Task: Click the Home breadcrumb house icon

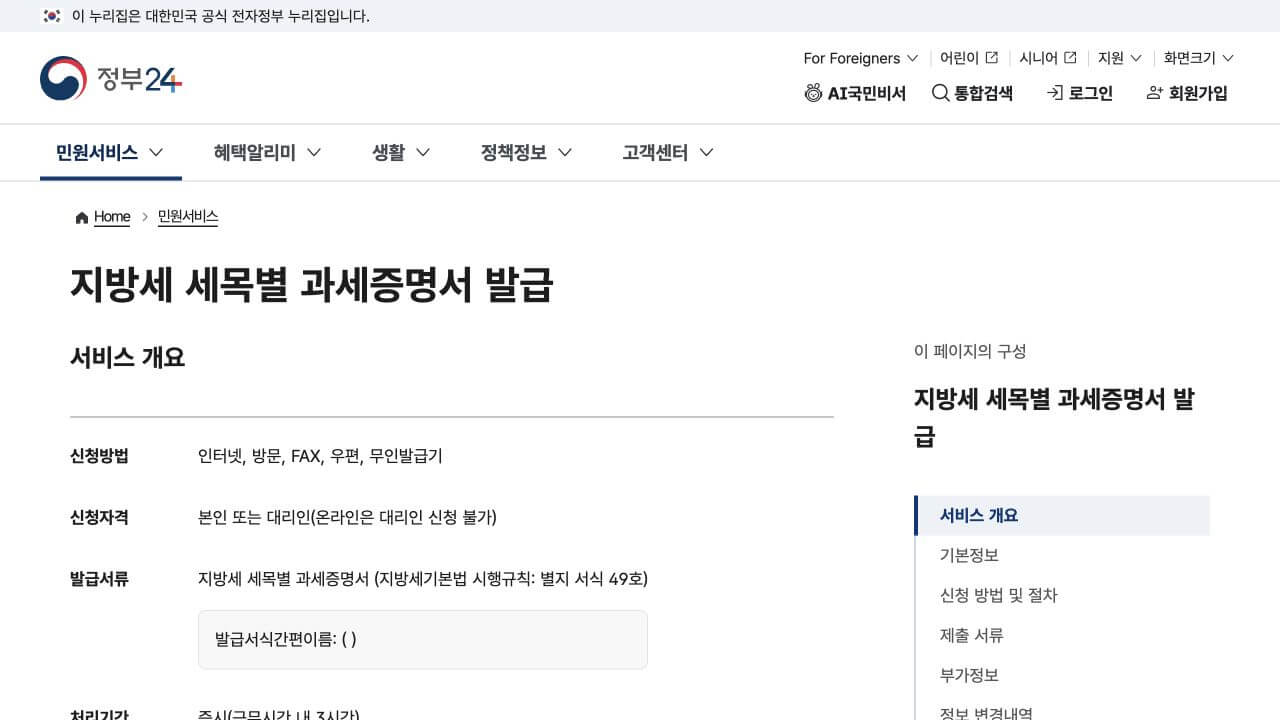Action: pyautogui.click(x=82, y=217)
